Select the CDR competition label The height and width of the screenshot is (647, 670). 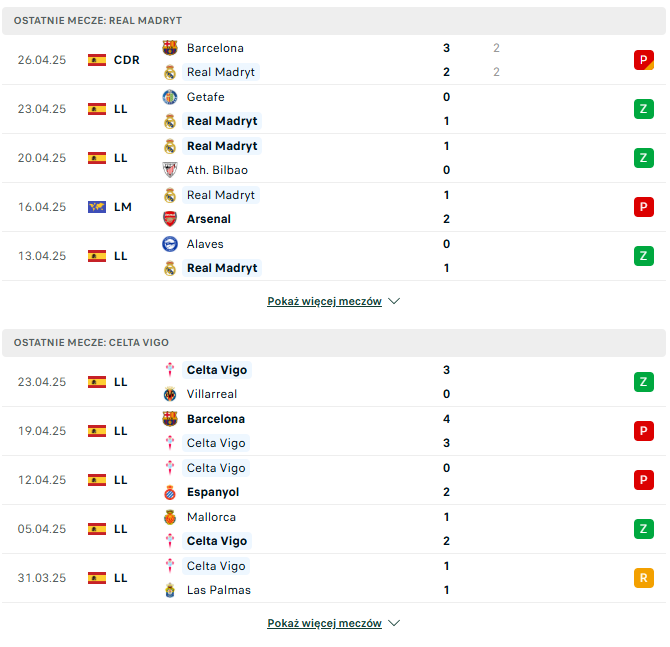tap(126, 60)
